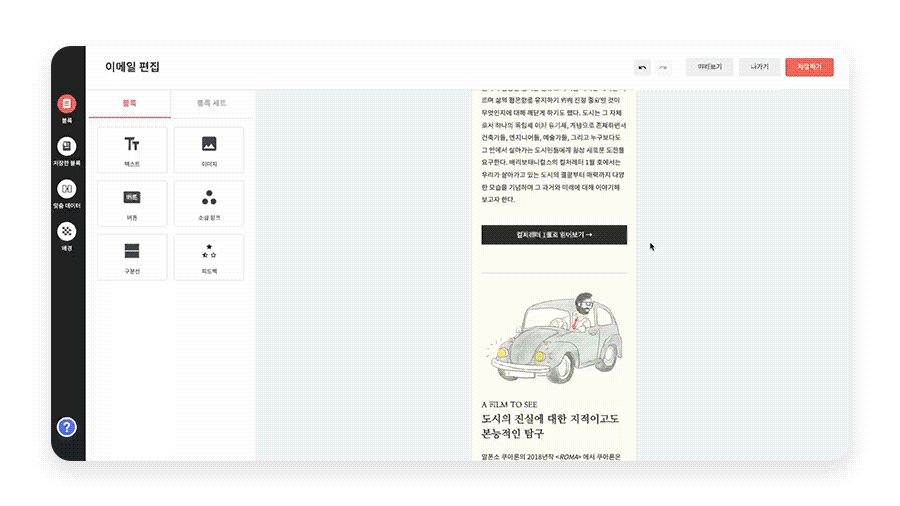Redo the last undone edit
Screen dimensions: 900x506
(x=663, y=67)
